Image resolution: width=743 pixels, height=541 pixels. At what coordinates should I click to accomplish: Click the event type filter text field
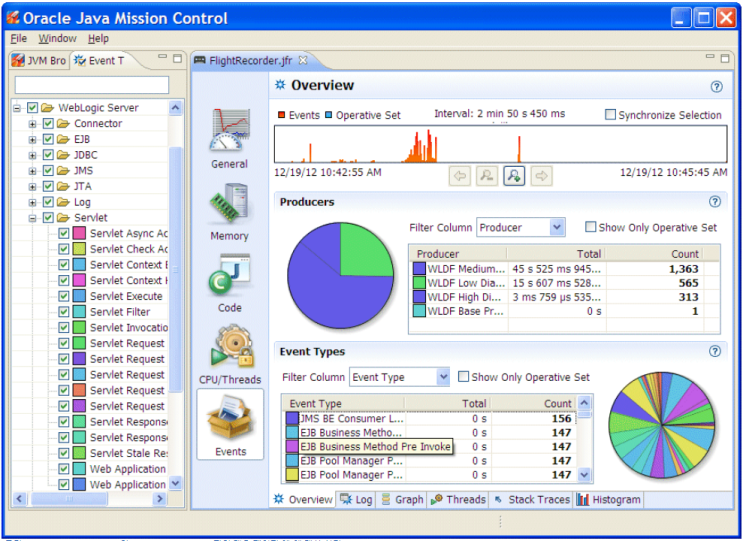pos(92,85)
